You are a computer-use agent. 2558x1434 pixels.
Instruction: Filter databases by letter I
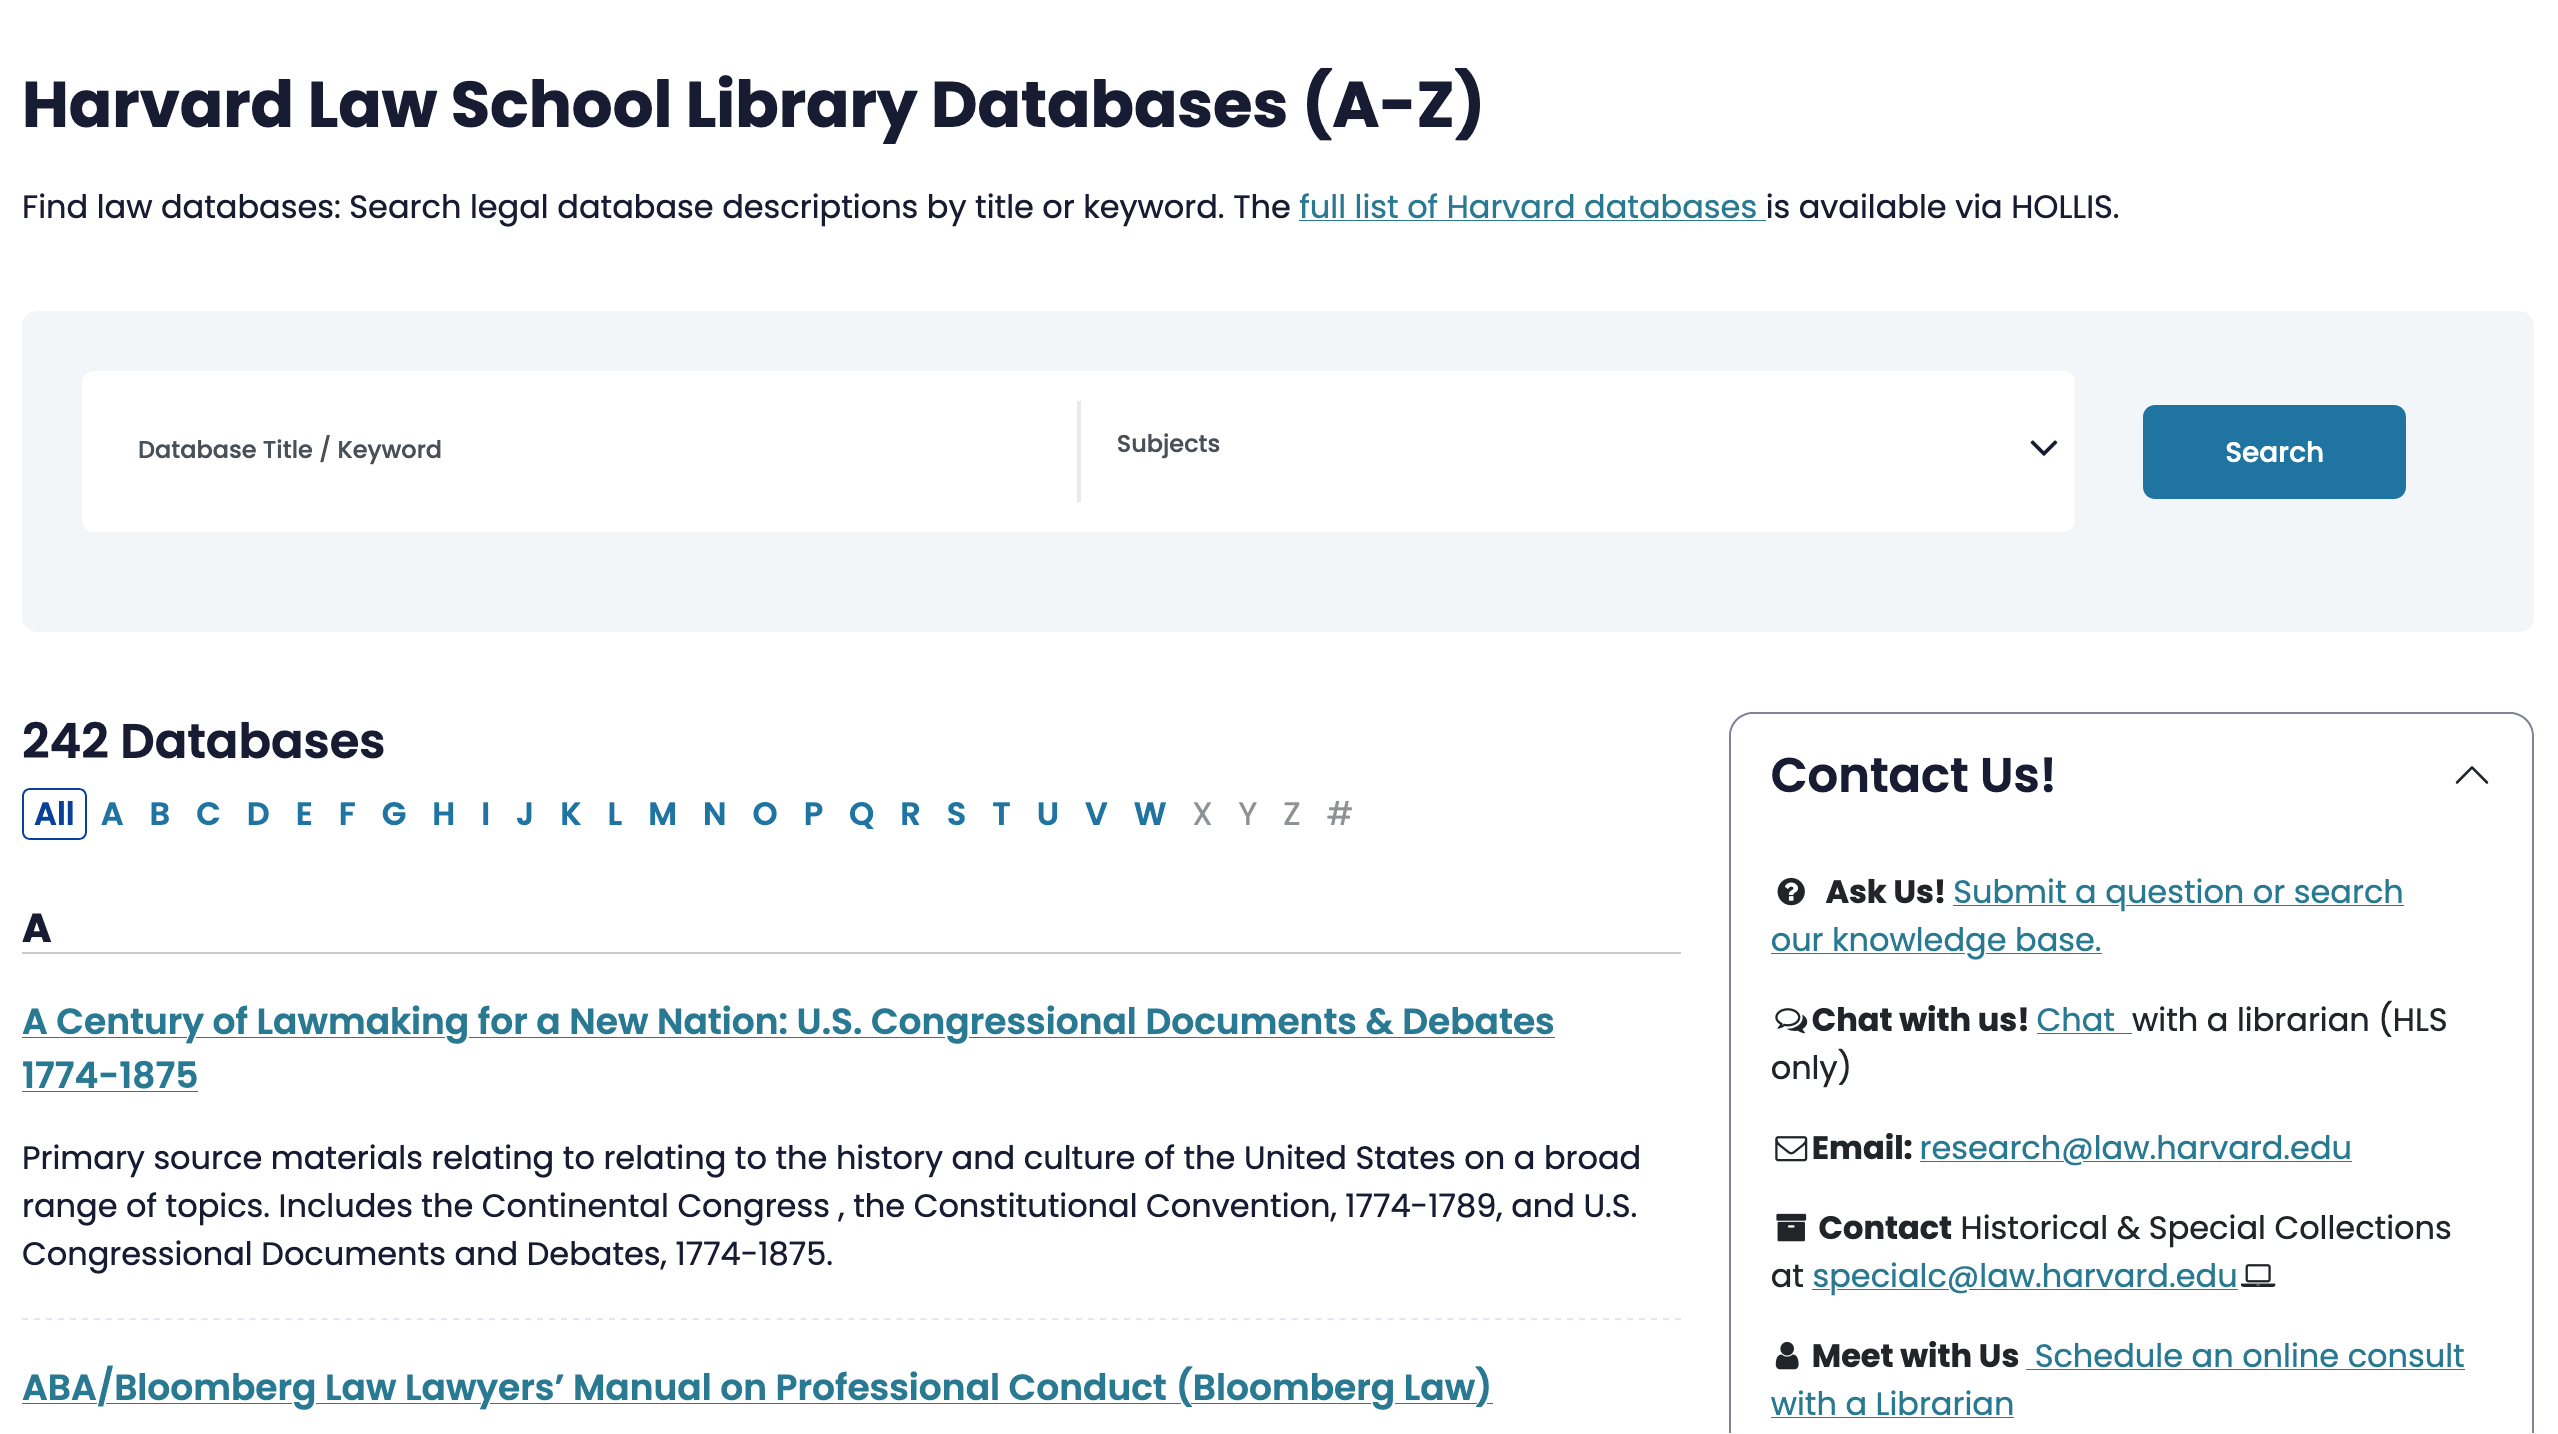[x=485, y=813]
